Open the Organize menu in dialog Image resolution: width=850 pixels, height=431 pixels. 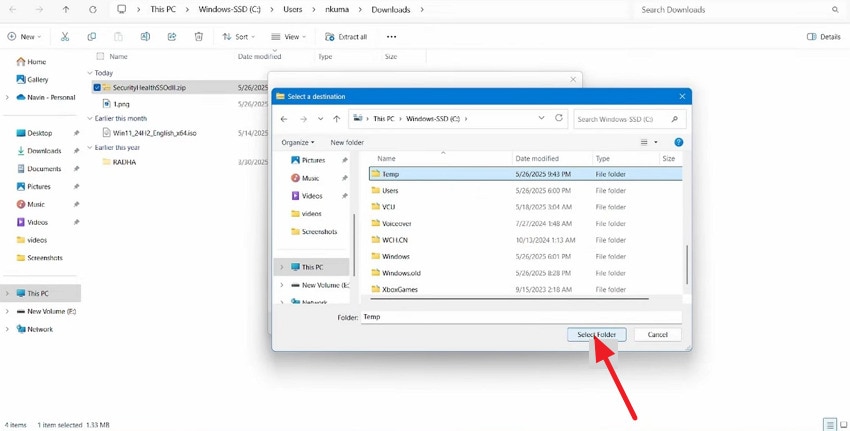click(298, 143)
